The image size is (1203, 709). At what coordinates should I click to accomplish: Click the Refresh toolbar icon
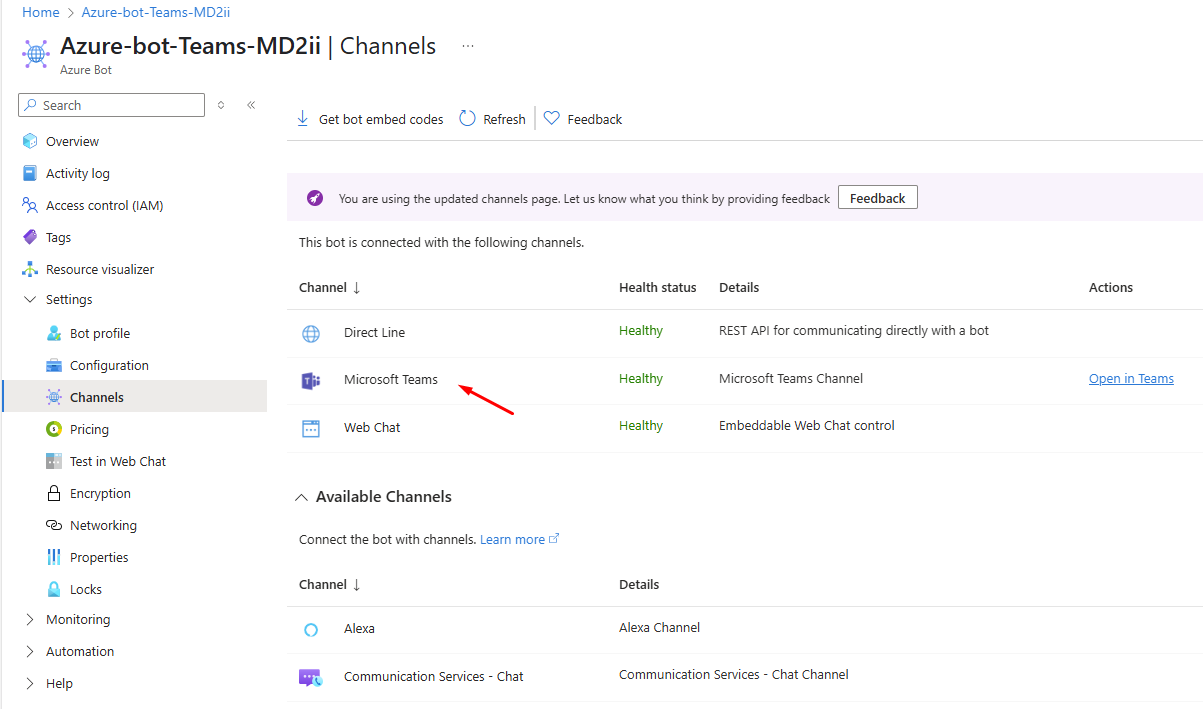pos(467,119)
